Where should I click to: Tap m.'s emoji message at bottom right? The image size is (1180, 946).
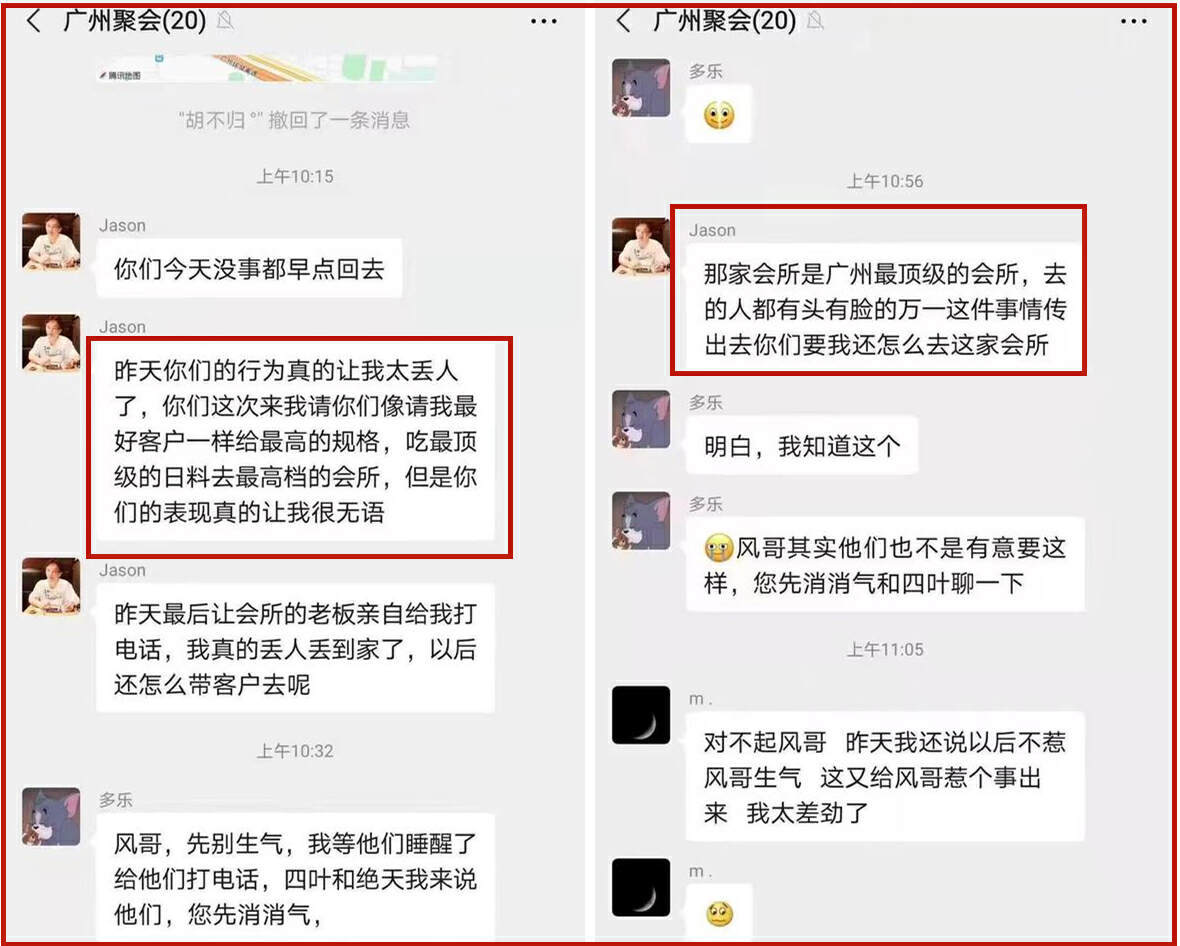point(719,913)
